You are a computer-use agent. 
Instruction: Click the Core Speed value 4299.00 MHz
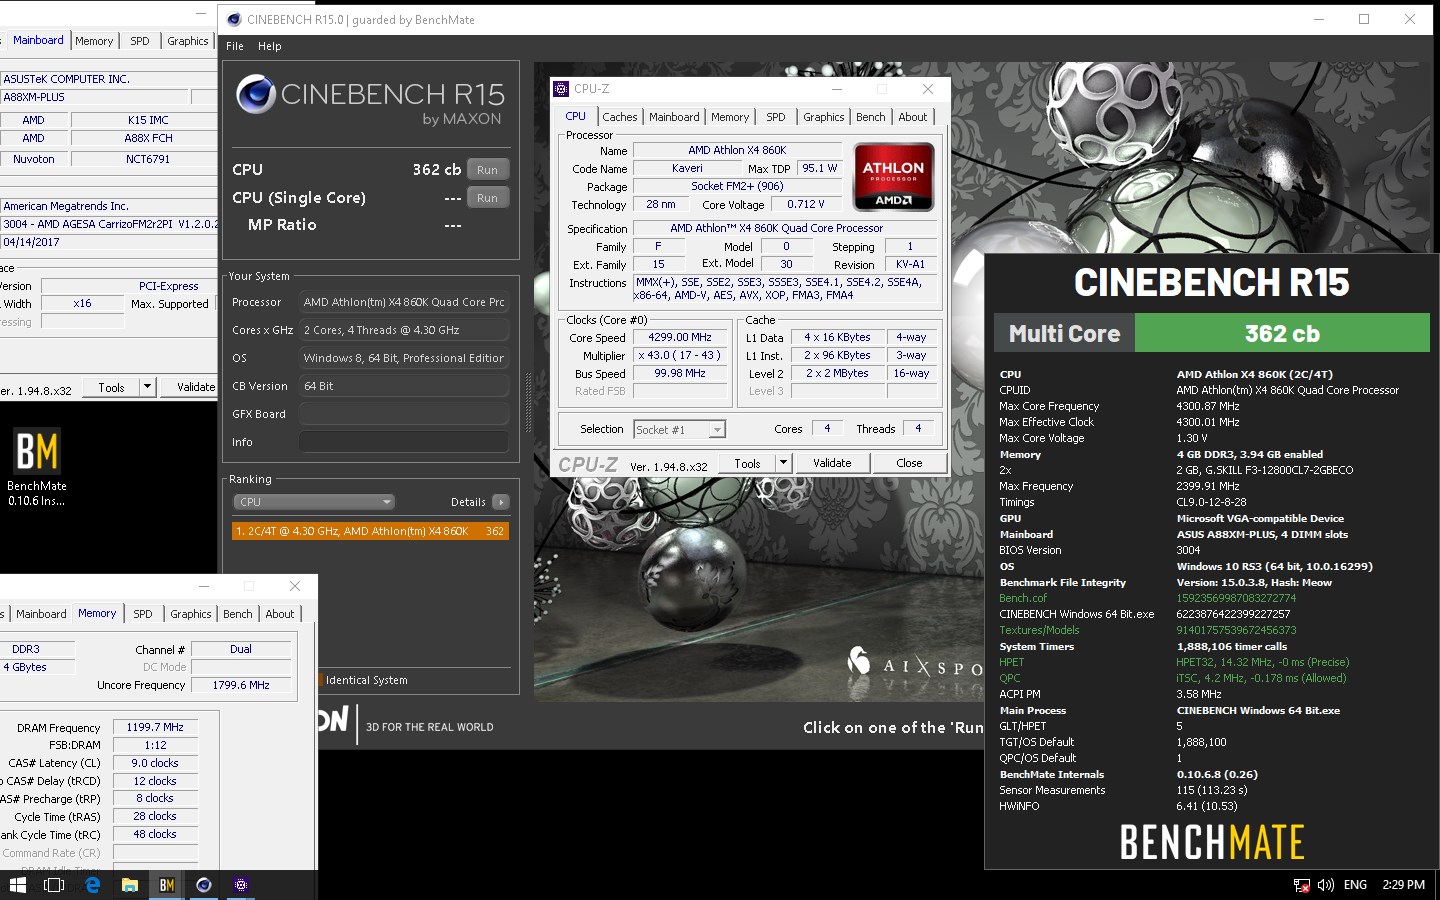coord(679,338)
